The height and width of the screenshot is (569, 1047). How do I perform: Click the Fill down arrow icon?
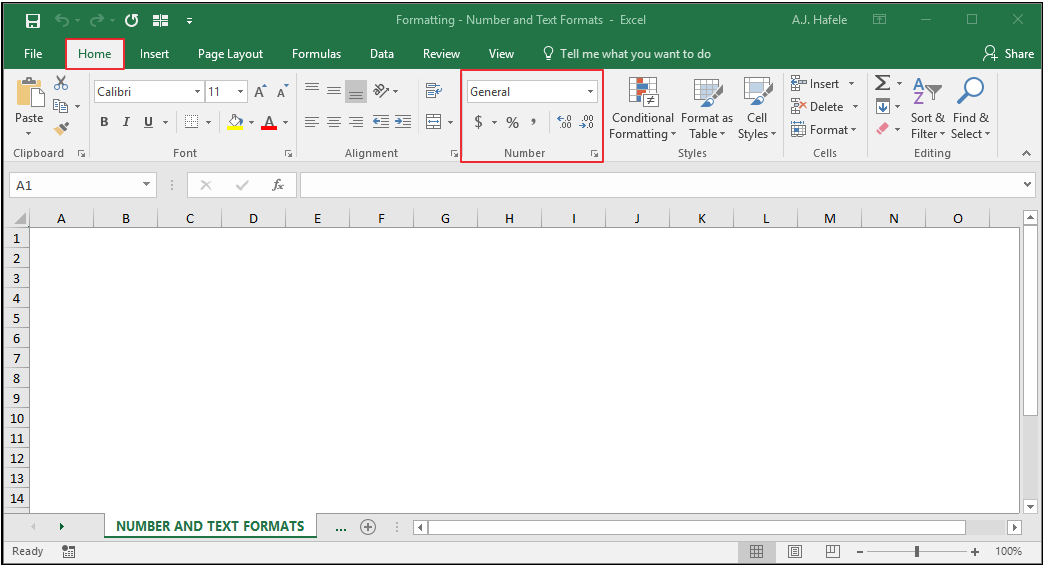tap(883, 106)
